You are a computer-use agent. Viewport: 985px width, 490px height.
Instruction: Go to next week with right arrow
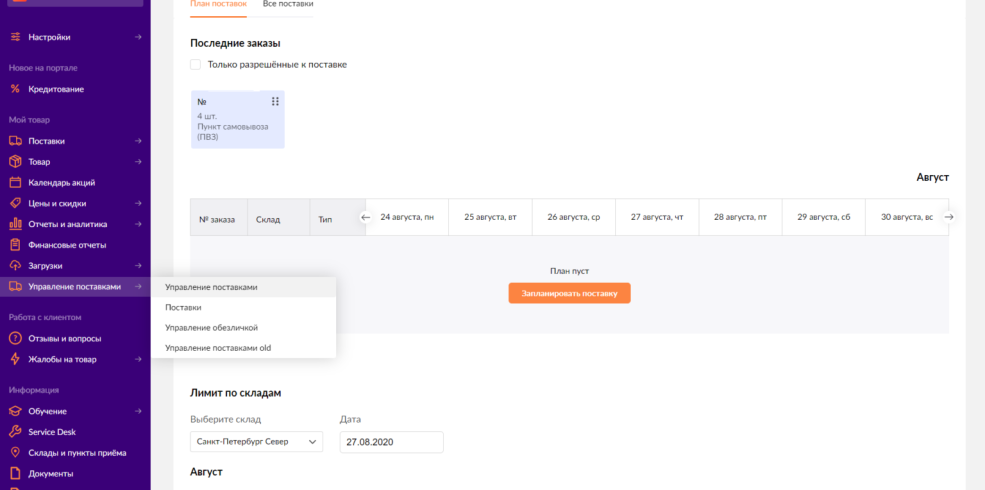point(949,217)
